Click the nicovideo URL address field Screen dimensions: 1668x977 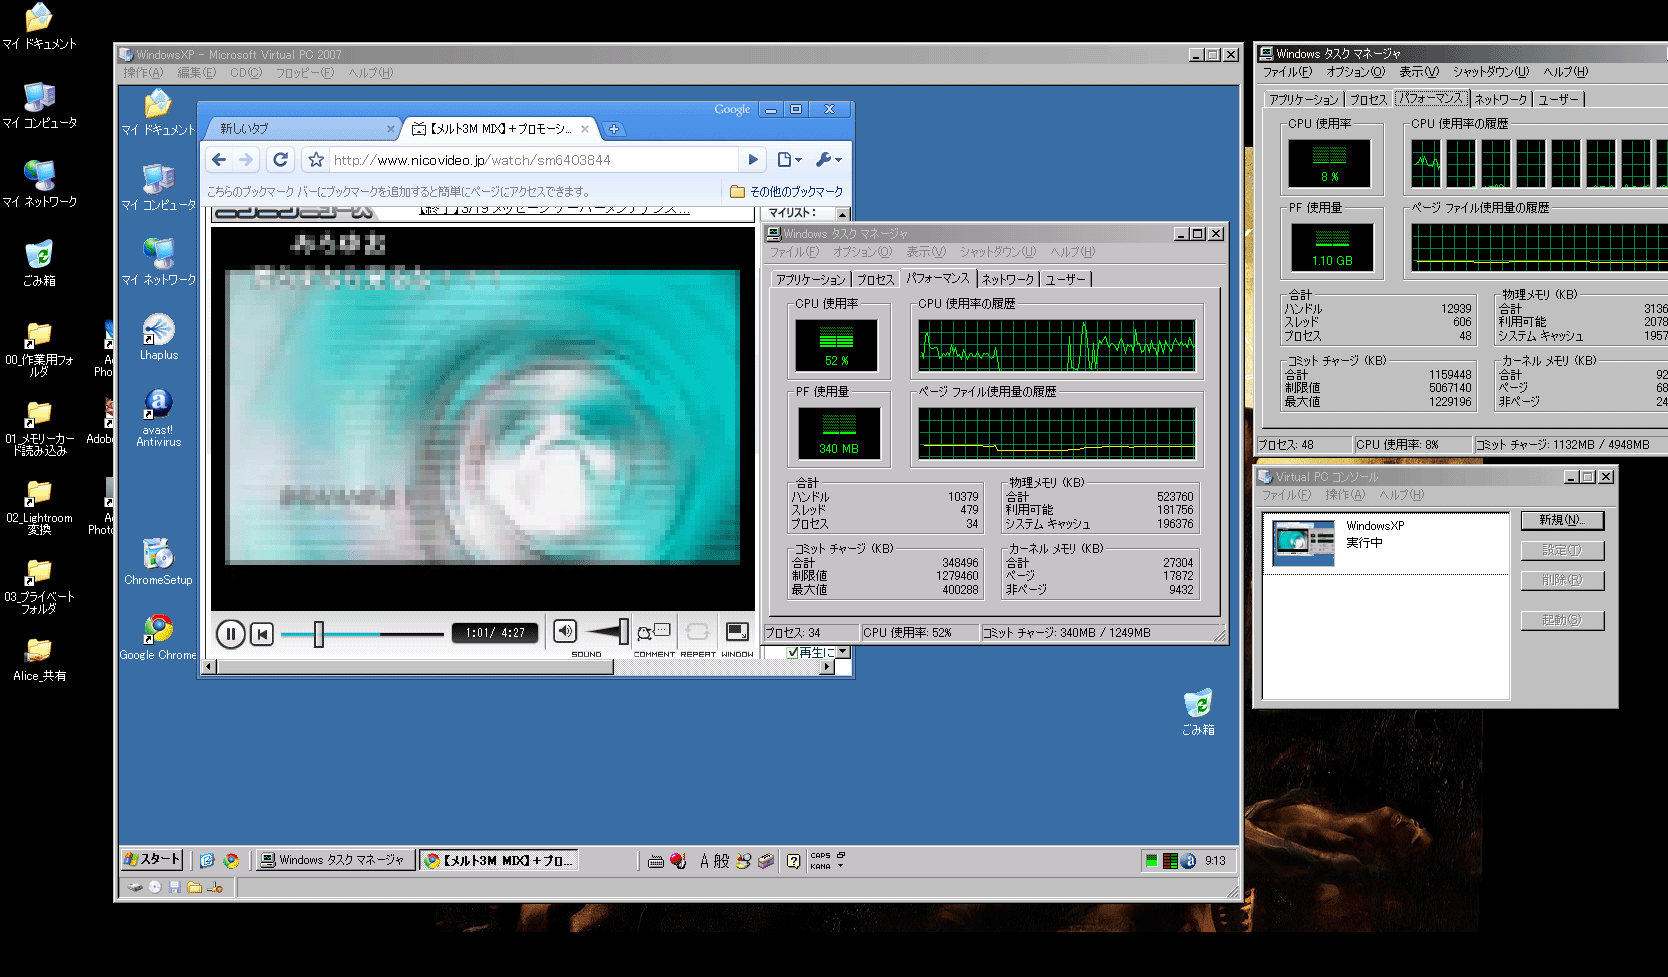tap(534, 160)
